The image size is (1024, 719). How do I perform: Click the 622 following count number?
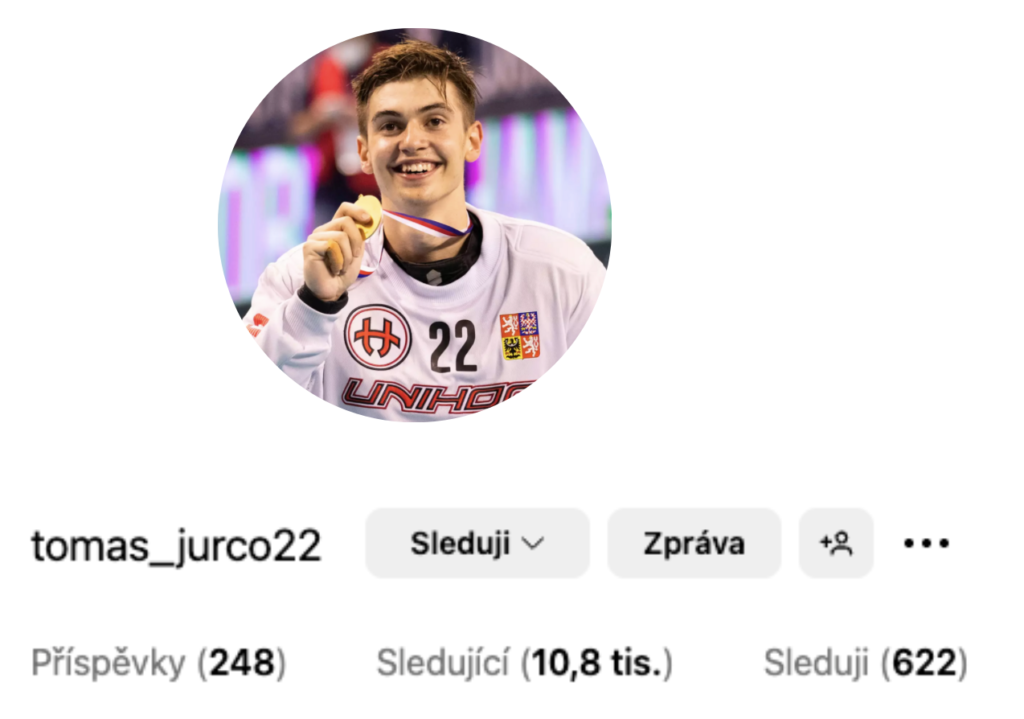pos(923,663)
